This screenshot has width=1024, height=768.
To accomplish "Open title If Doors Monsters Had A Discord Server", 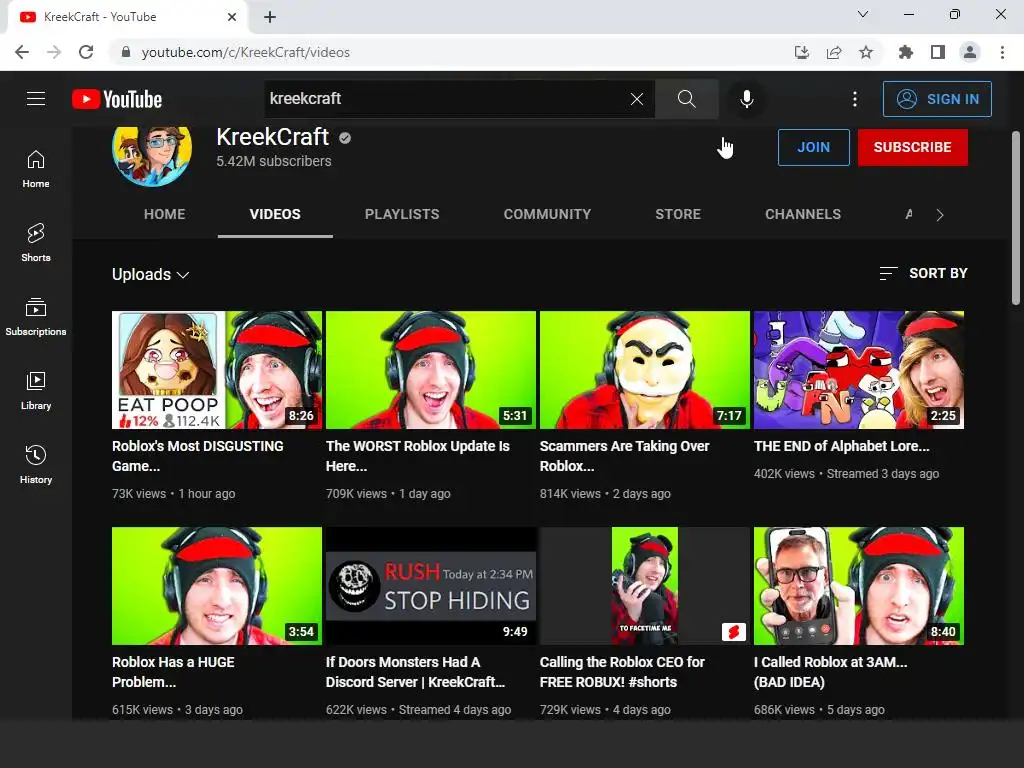I will pos(415,672).
